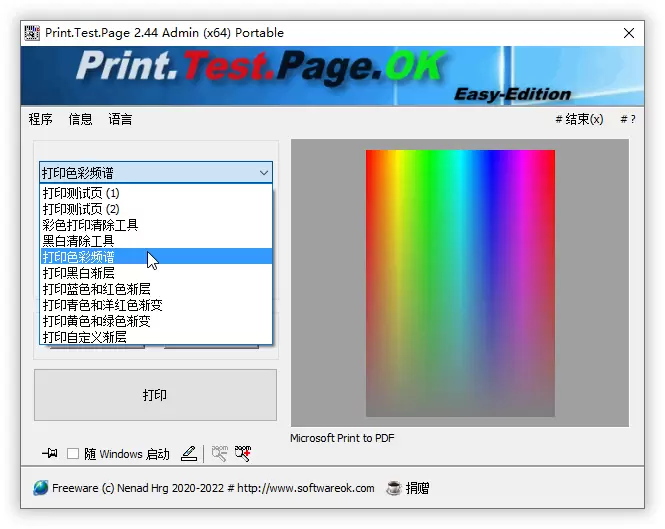The width and height of the screenshot is (665, 529).
Task: Close the Print.Test.Page window
Action: pos(629,33)
